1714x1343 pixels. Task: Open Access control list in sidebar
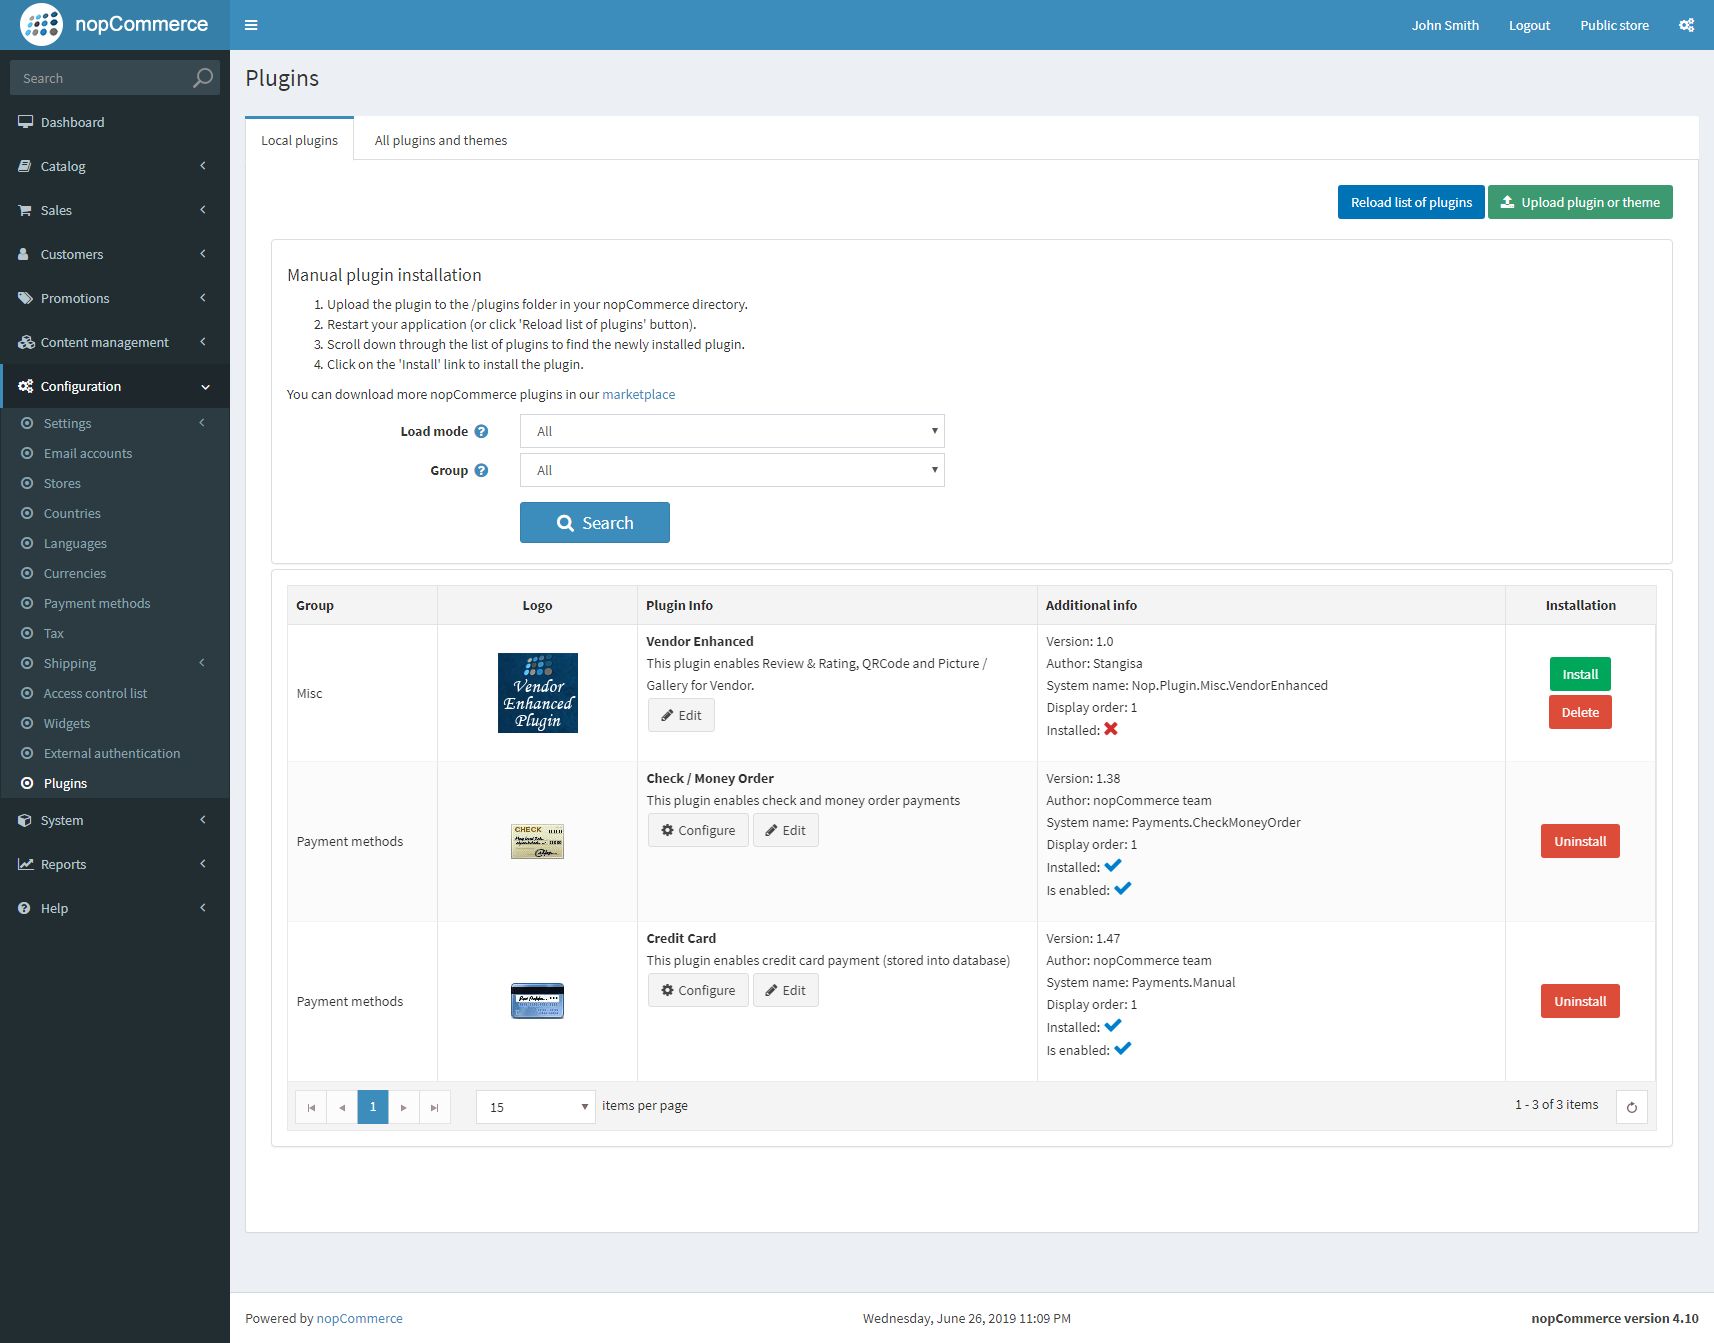[x=115, y=693]
